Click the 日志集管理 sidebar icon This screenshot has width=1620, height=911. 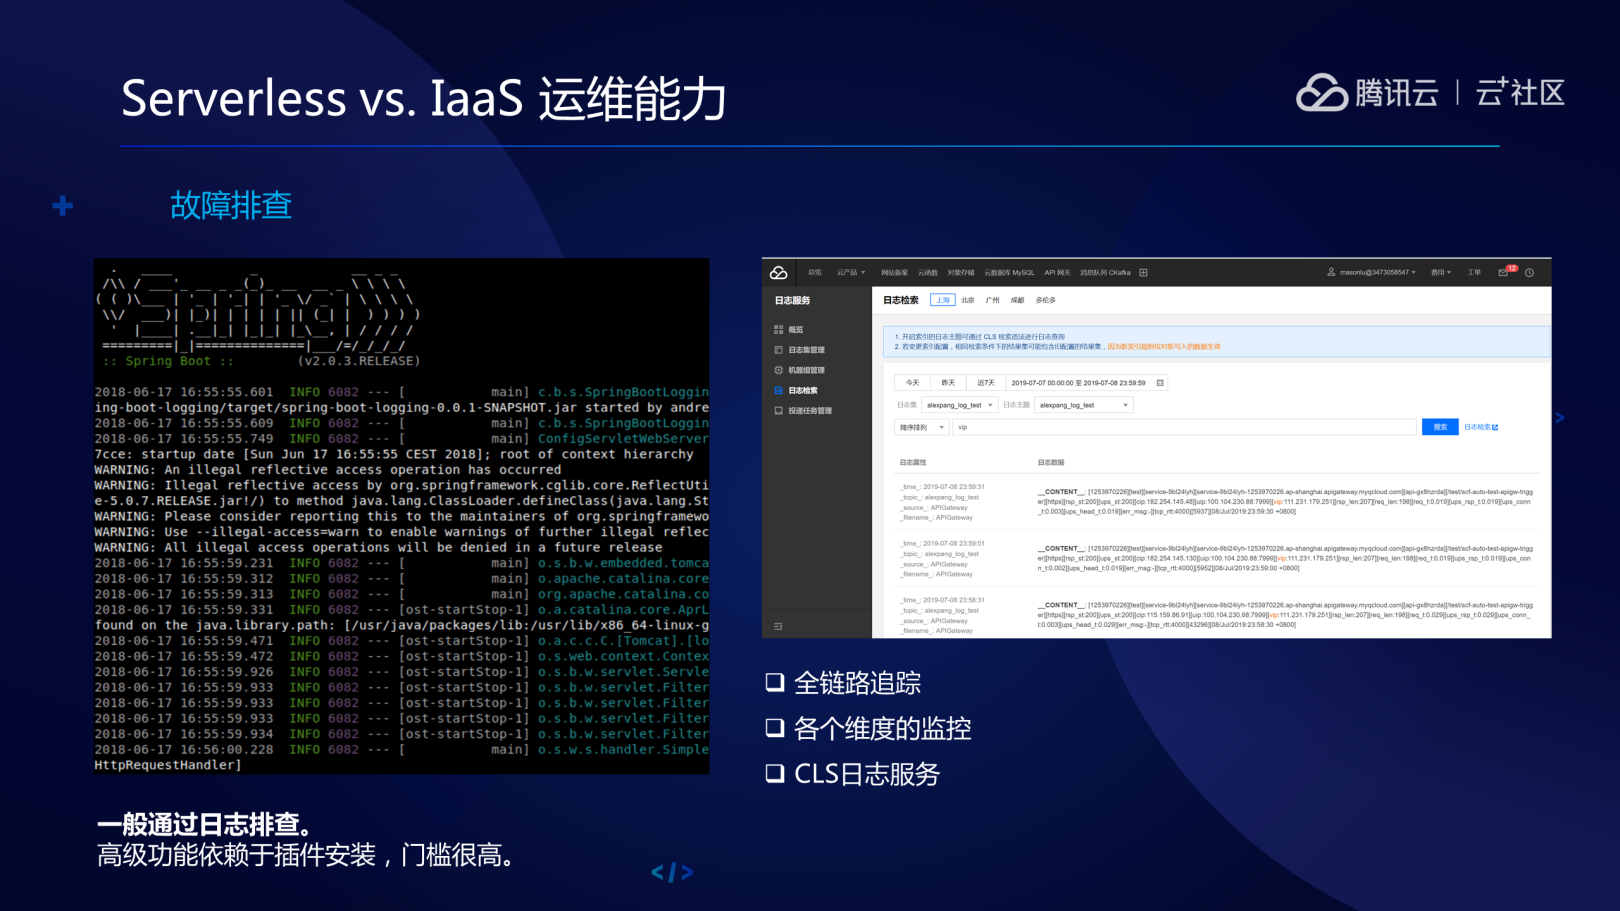click(x=778, y=350)
